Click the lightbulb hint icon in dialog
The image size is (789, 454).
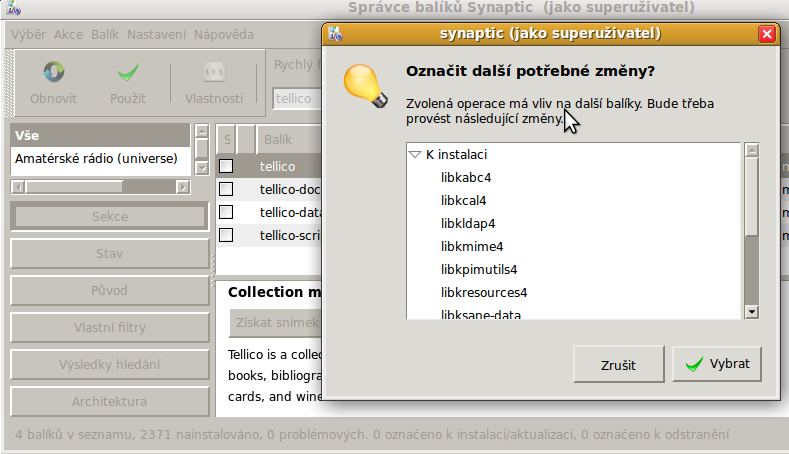point(366,86)
